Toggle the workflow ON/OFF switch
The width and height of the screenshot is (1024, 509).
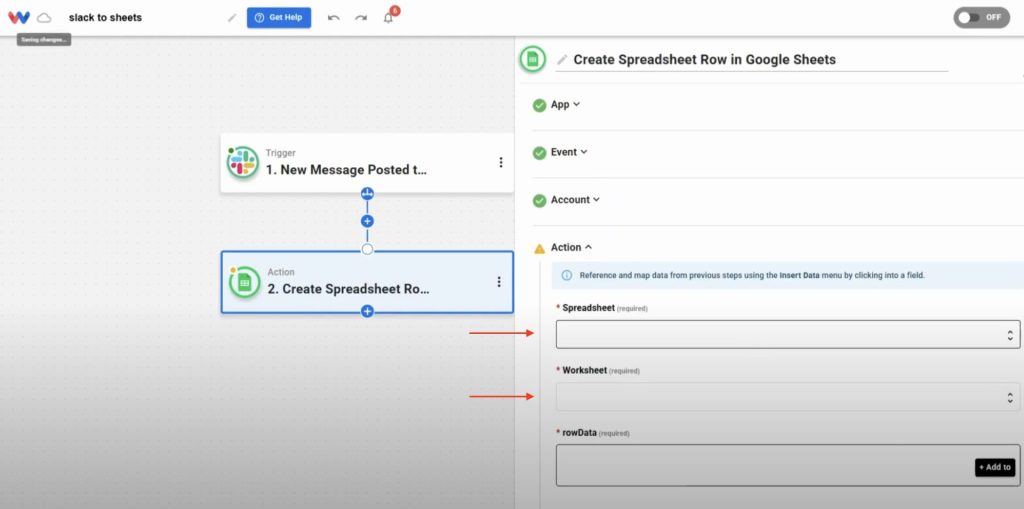pos(982,18)
